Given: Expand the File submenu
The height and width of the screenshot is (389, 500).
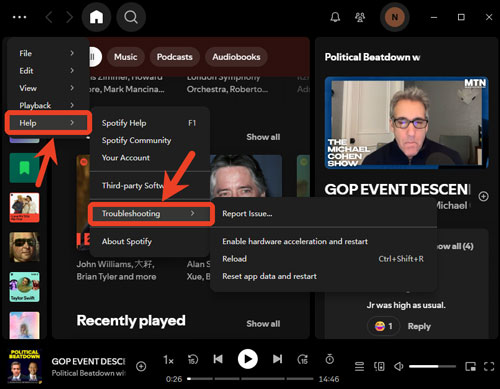Looking at the screenshot, I should click(47, 53).
